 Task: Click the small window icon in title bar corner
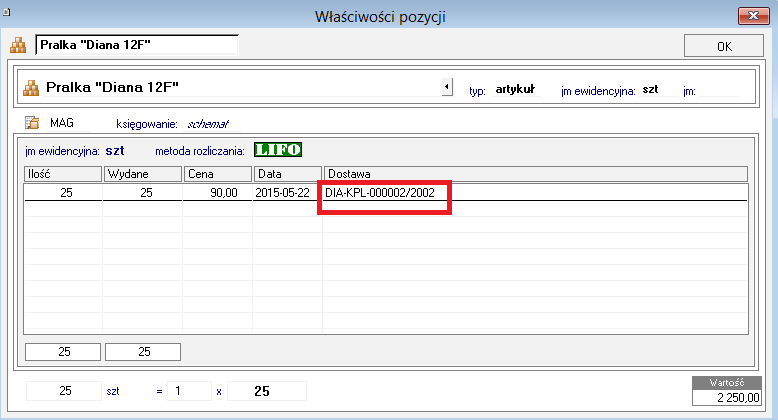point(6,12)
